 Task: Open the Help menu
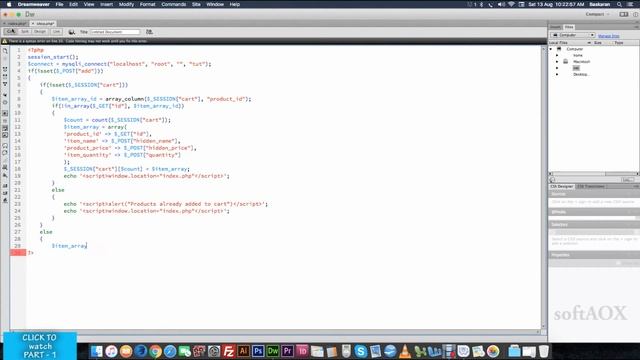(x=235, y=4)
